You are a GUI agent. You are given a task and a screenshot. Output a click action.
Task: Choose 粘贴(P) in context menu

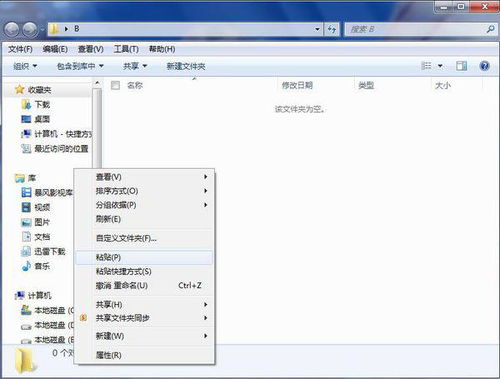click(x=144, y=257)
